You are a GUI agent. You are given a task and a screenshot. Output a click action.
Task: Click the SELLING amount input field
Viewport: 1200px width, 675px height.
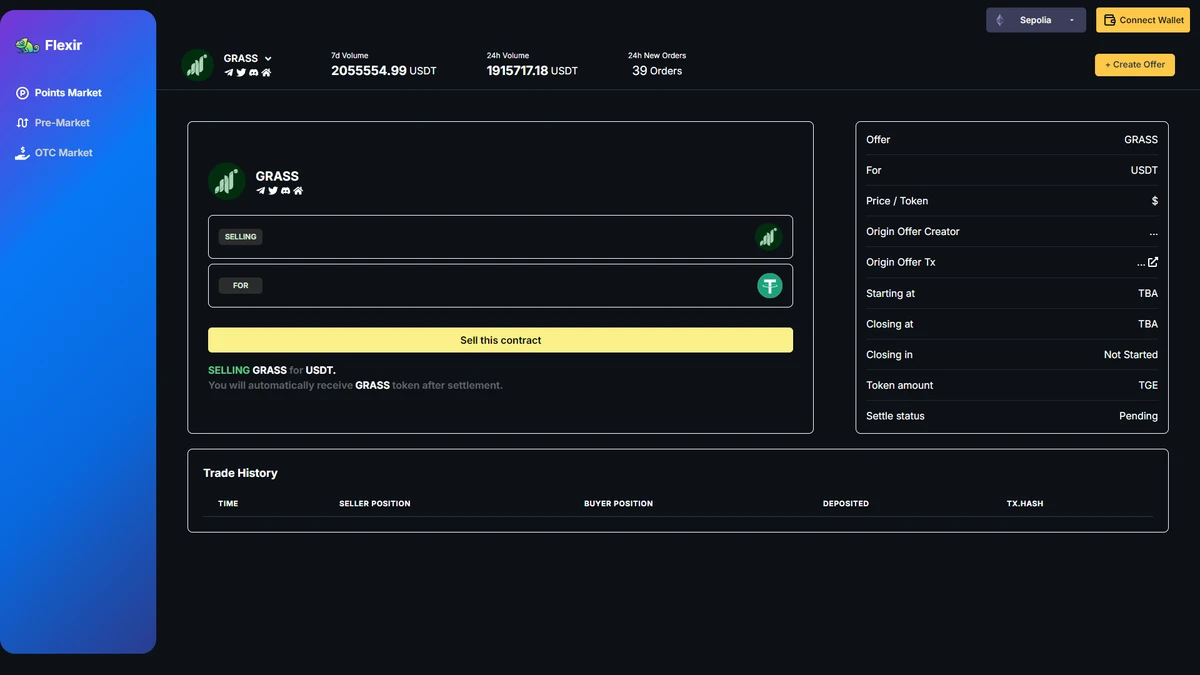tap(500, 237)
